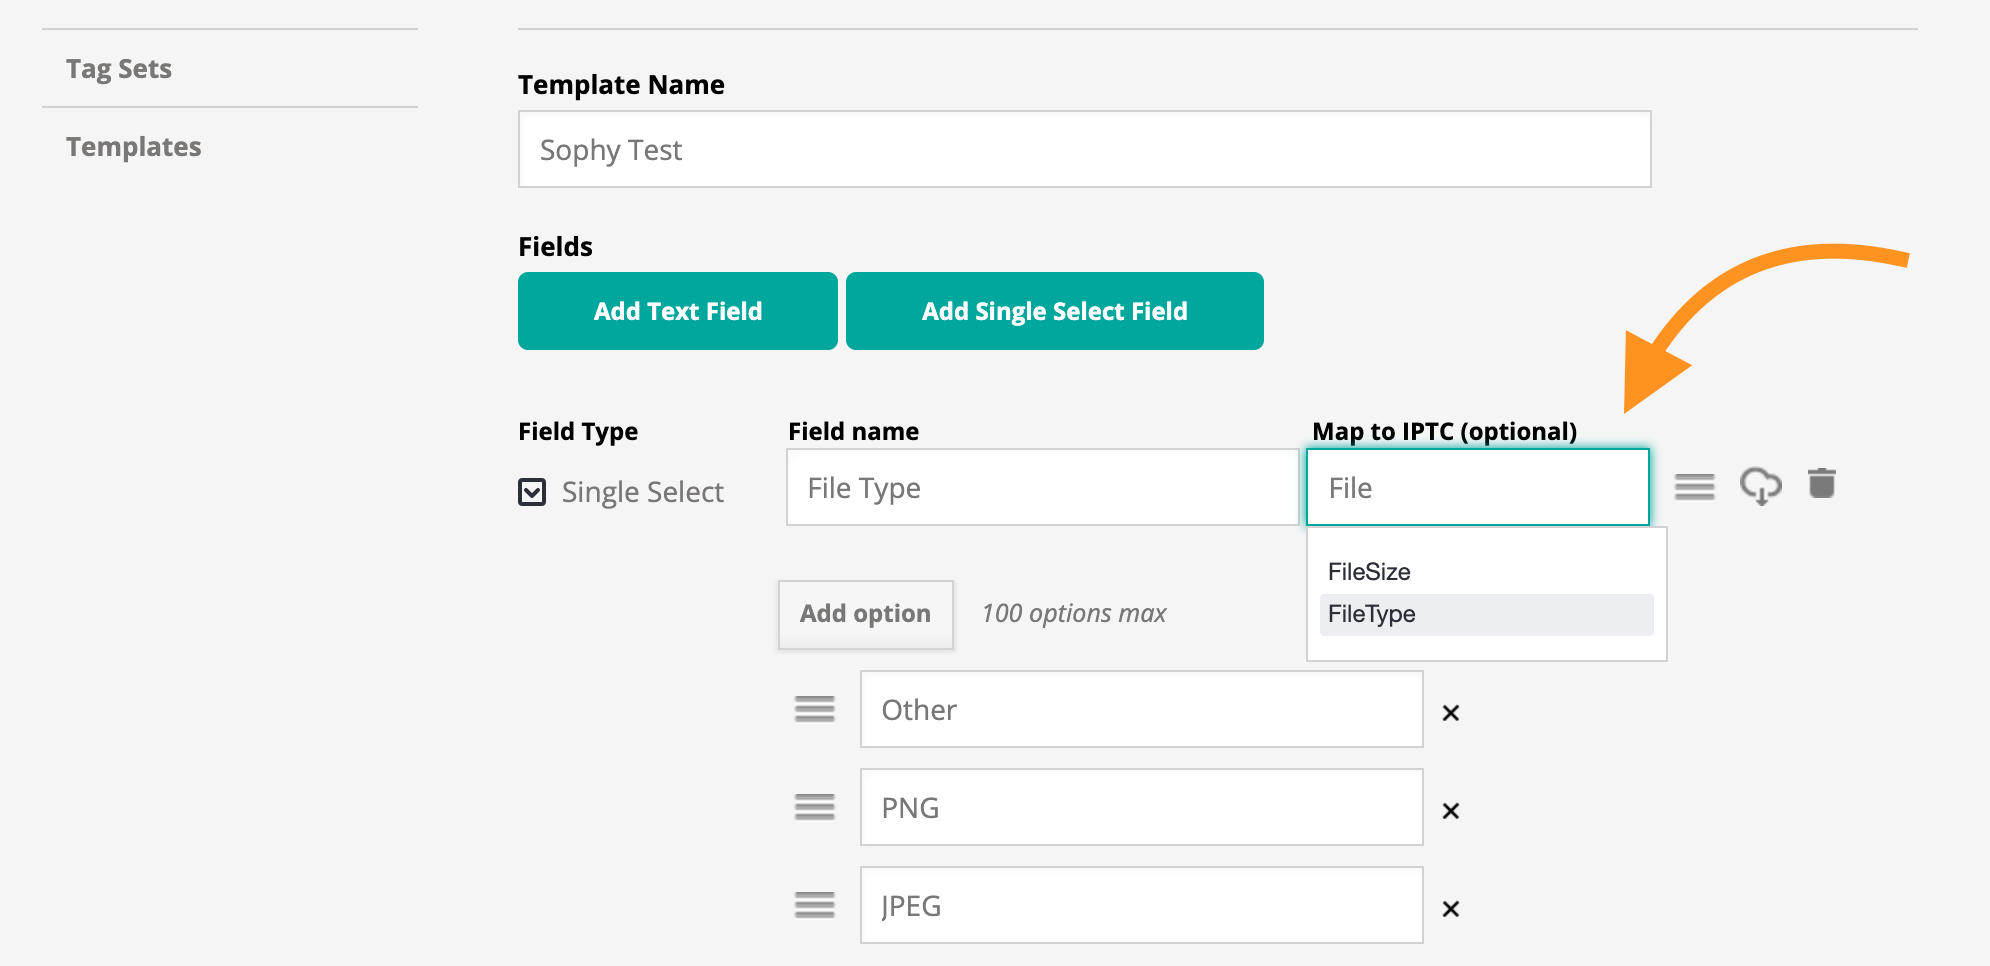
Task: Edit the File Type field name input
Action: click(x=1042, y=487)
